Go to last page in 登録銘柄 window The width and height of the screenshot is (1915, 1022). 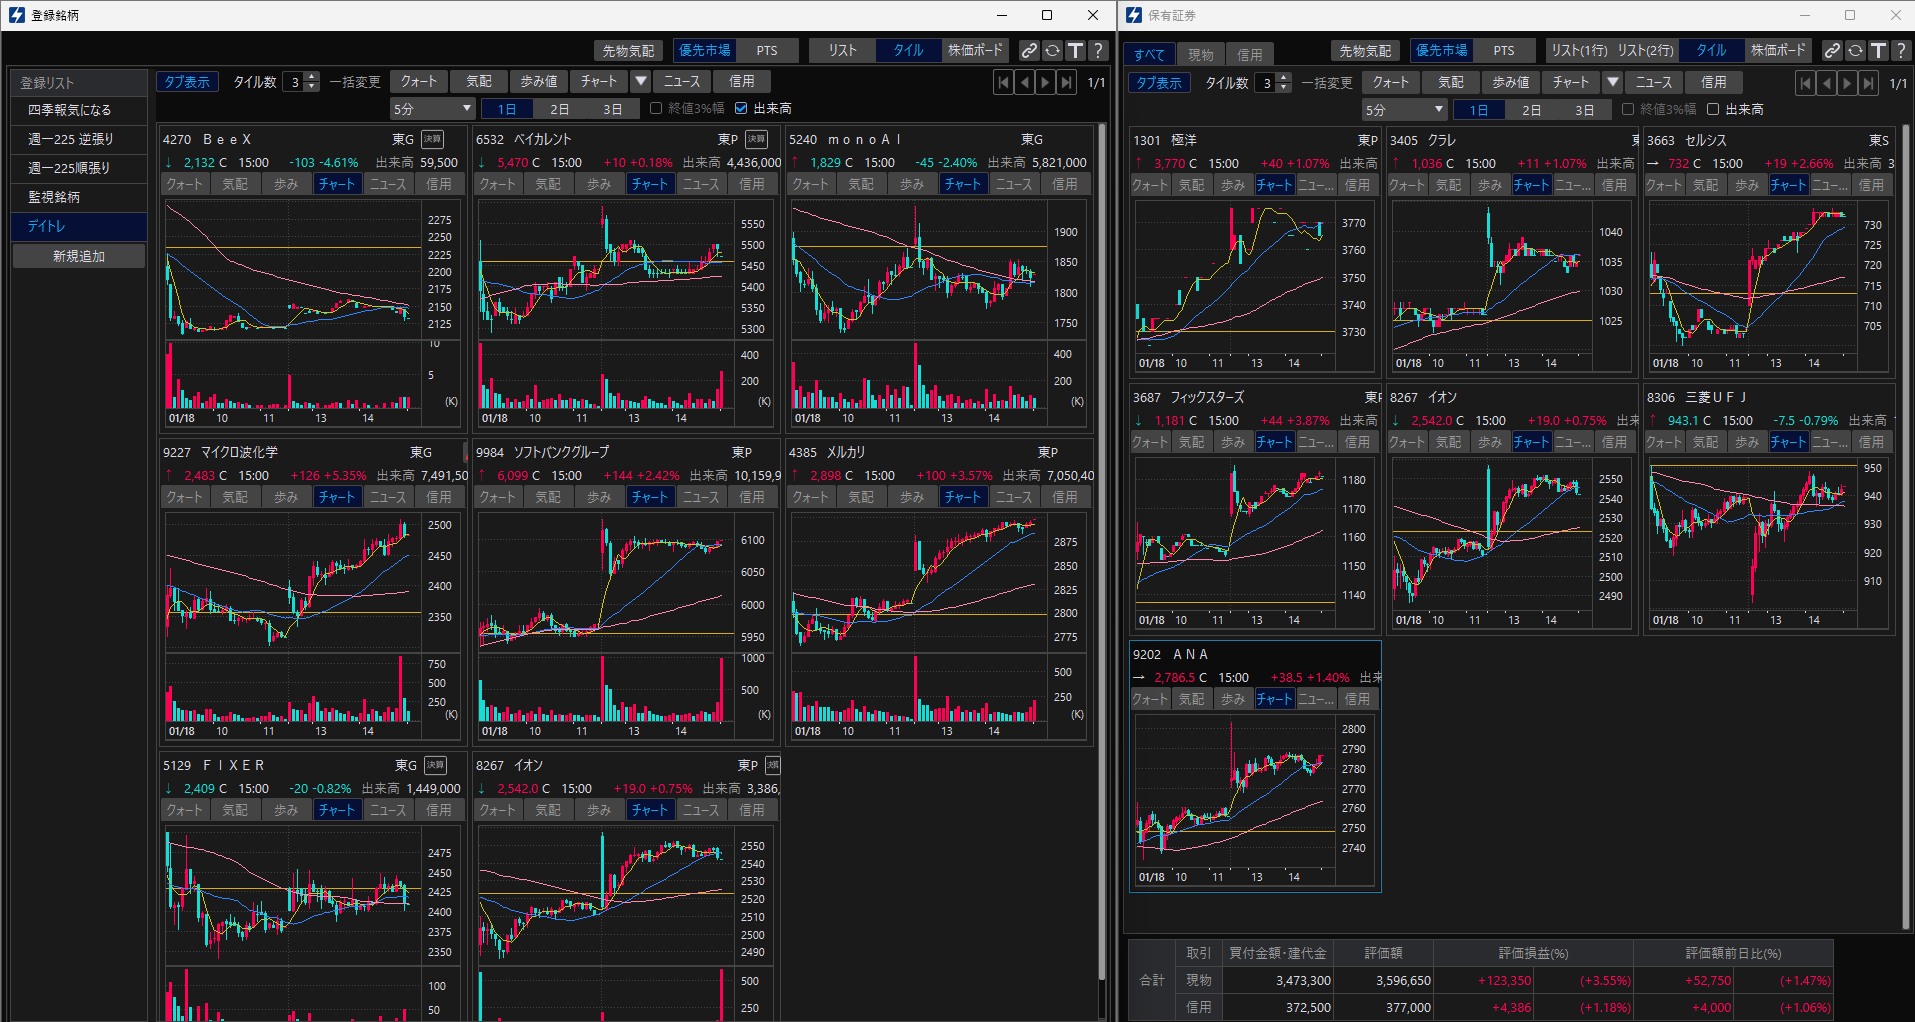[x=1067, y=82]
